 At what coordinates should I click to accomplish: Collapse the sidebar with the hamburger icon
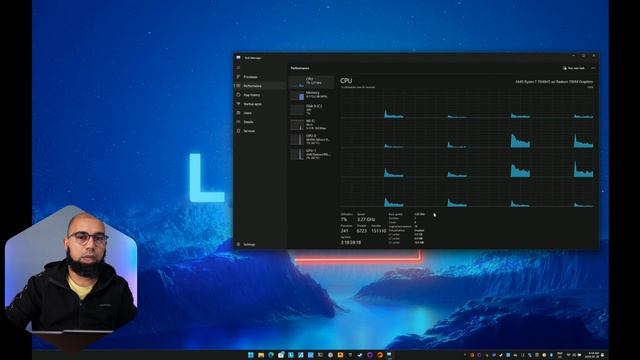(x=238, y=68)
